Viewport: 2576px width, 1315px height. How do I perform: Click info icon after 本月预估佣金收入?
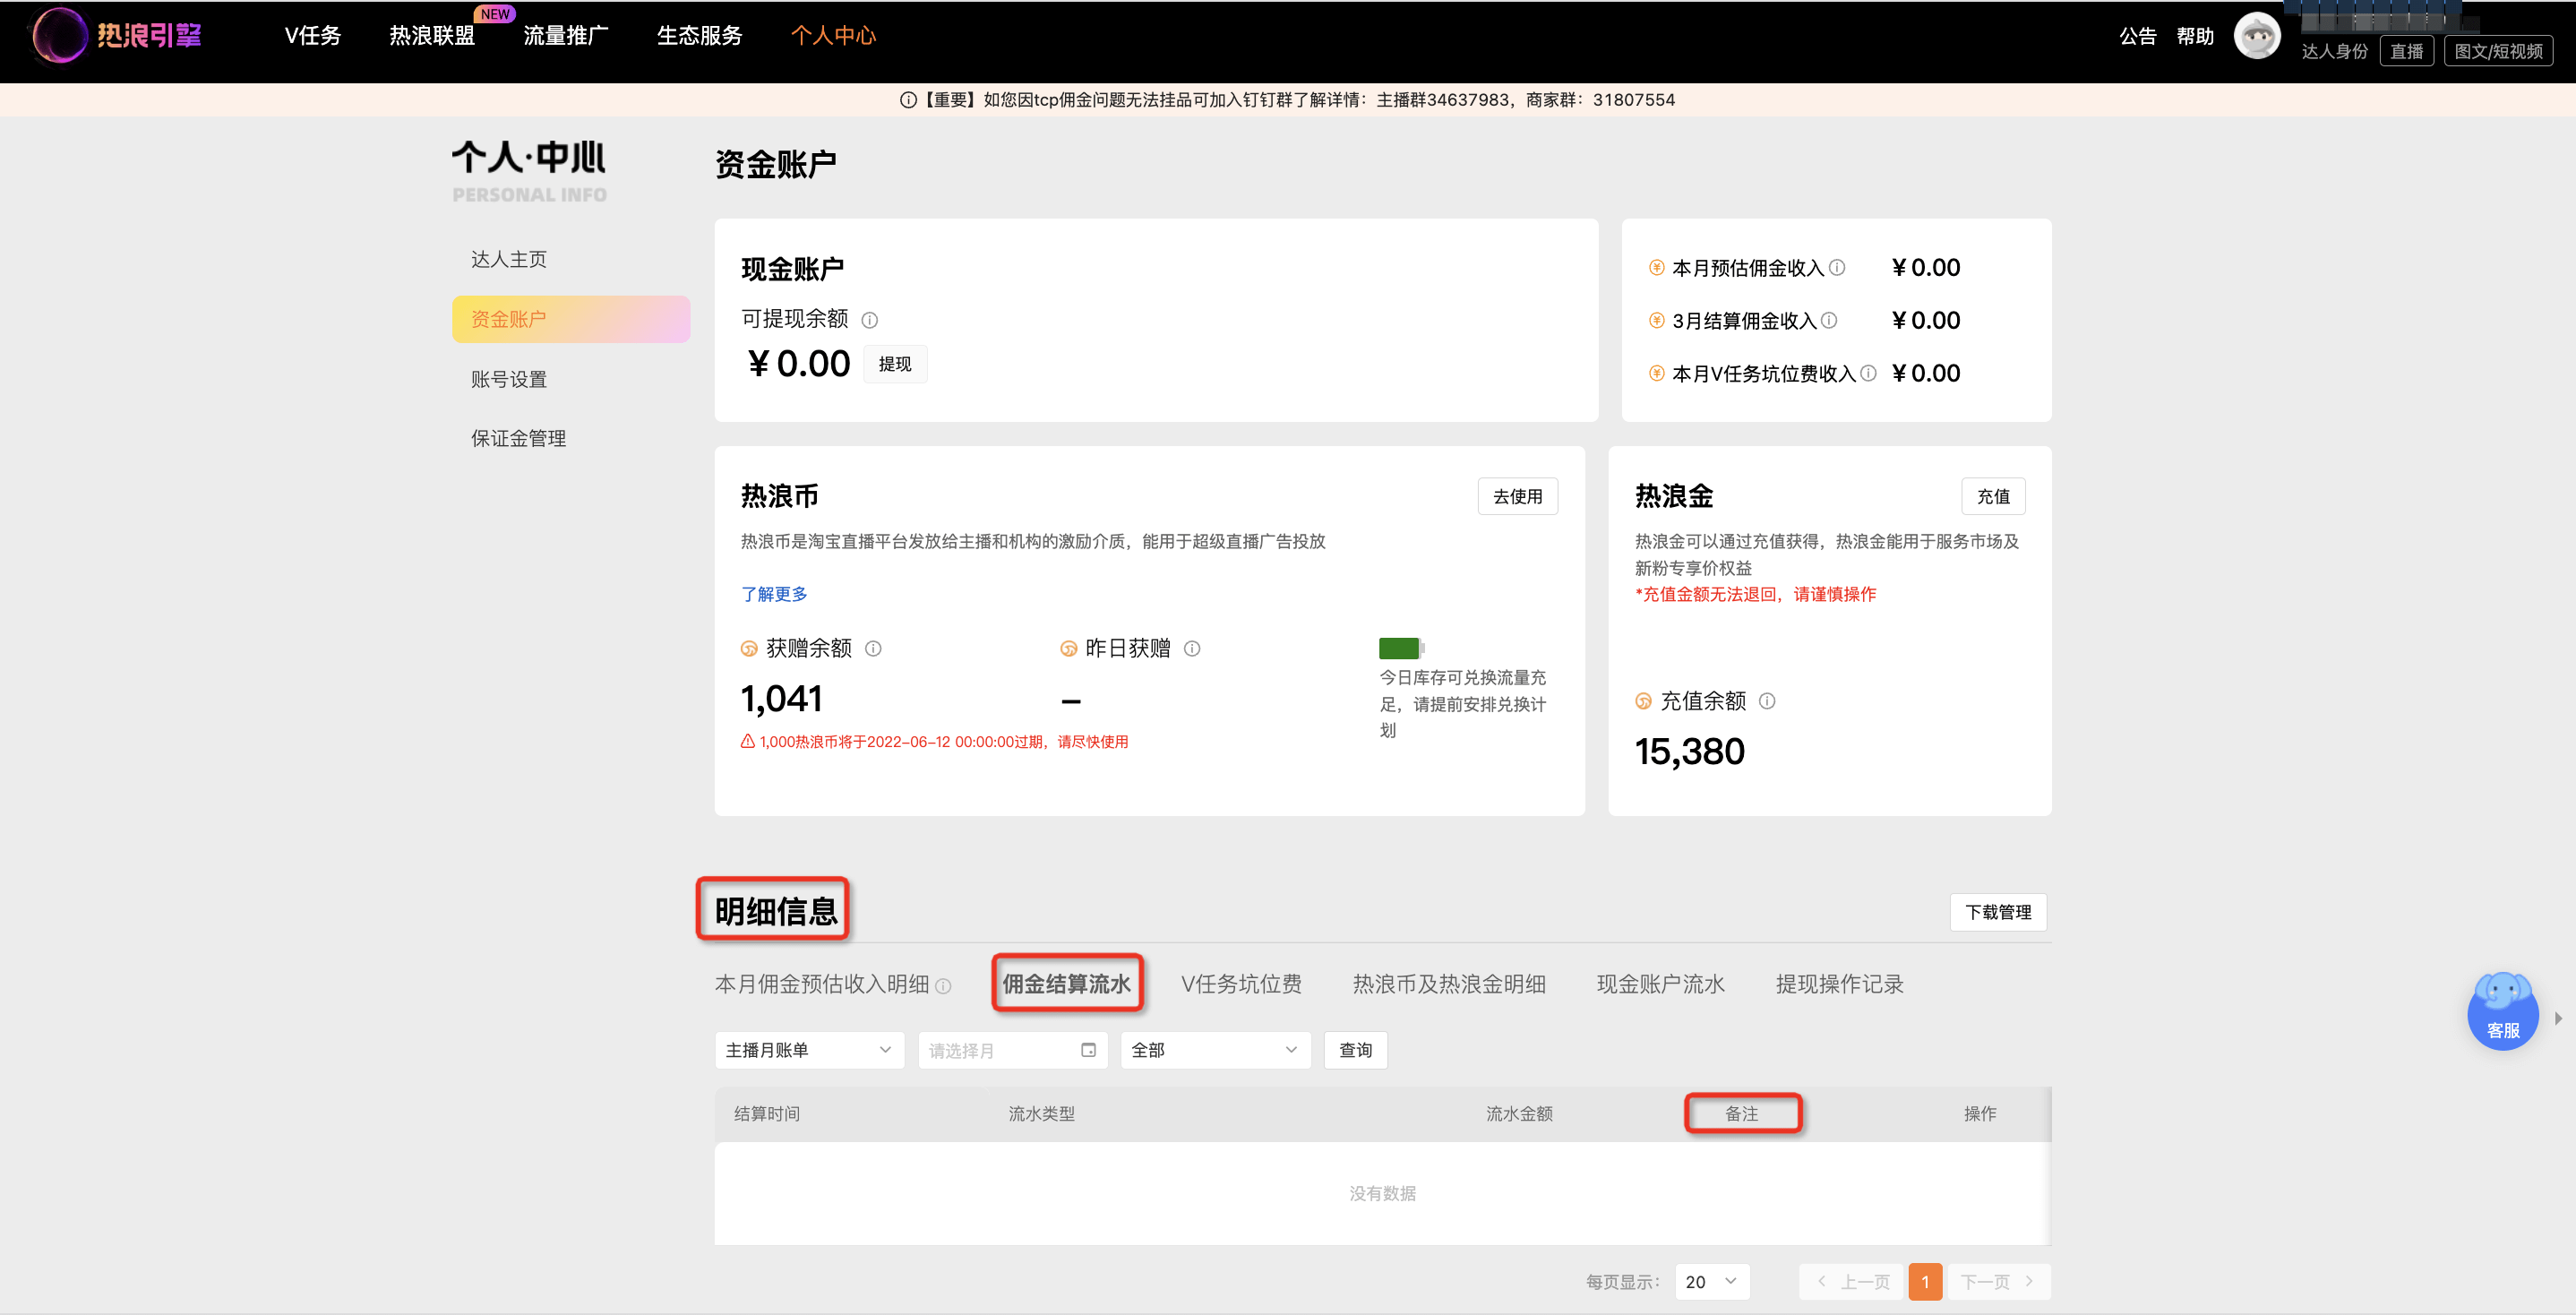(x=1837, y=267)
